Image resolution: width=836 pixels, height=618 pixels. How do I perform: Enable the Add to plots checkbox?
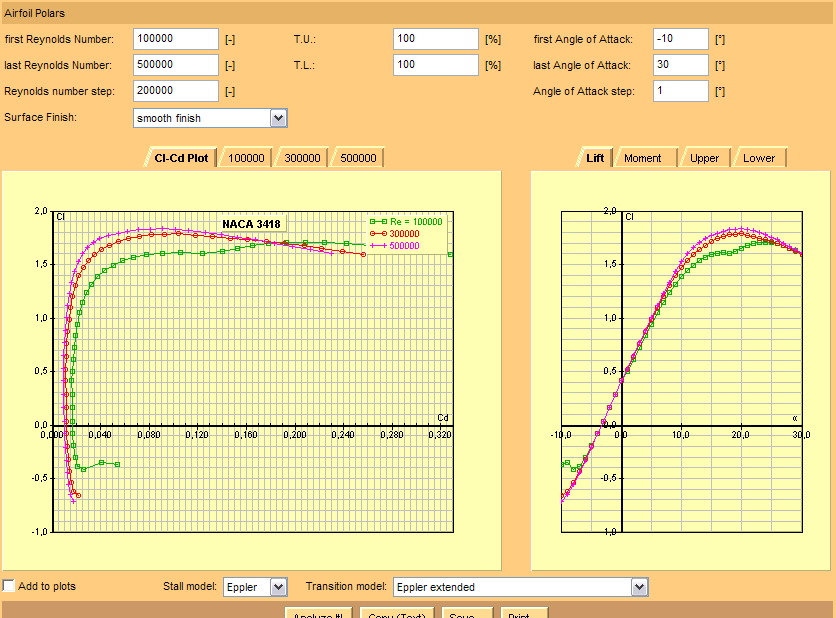click(9, 586)
